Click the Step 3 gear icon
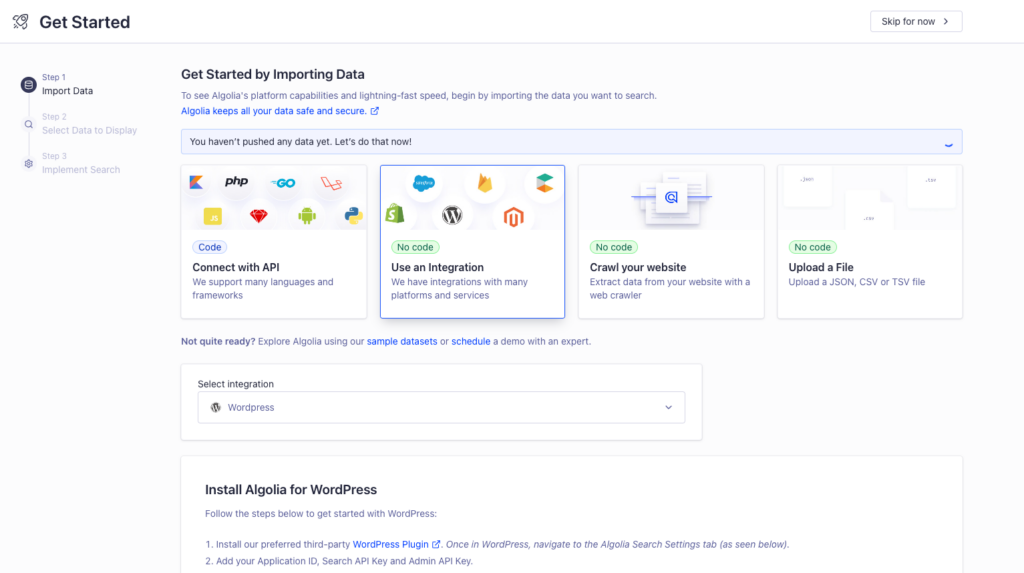Screen dimensions: 1024x573 (28, 163)
